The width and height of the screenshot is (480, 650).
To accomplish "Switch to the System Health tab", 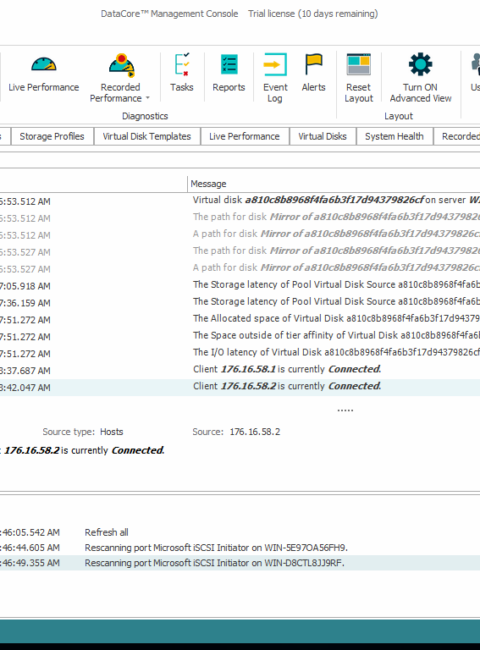I will coord(394,136).
